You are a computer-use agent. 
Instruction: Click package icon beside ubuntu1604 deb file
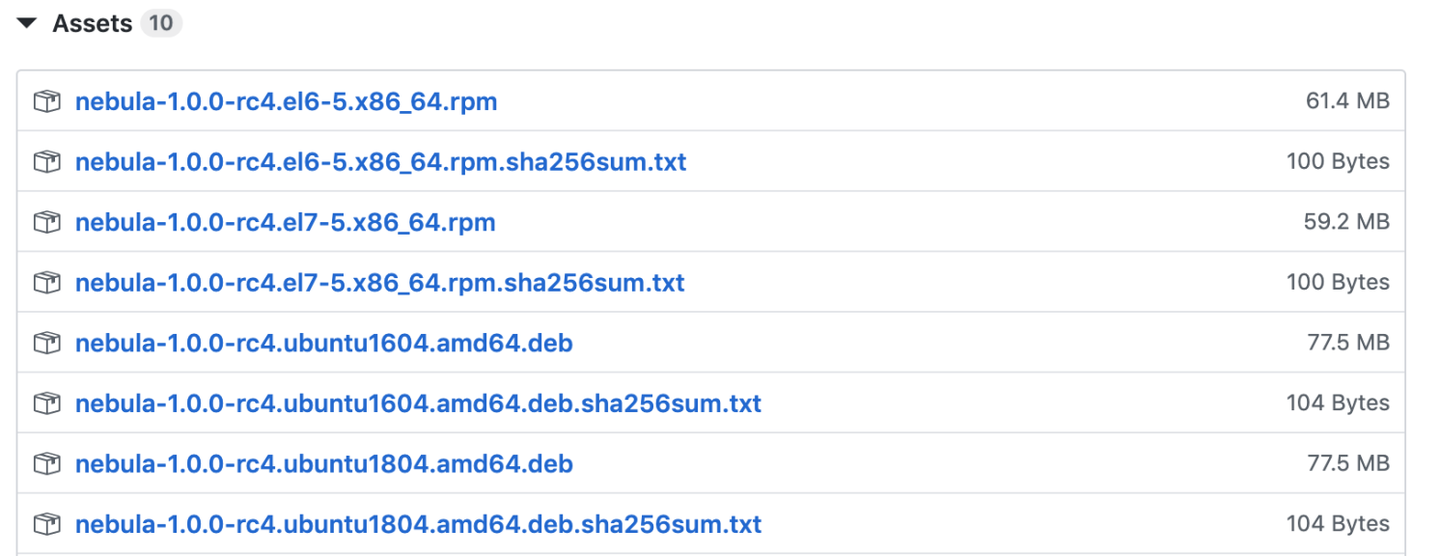(47, 343)
